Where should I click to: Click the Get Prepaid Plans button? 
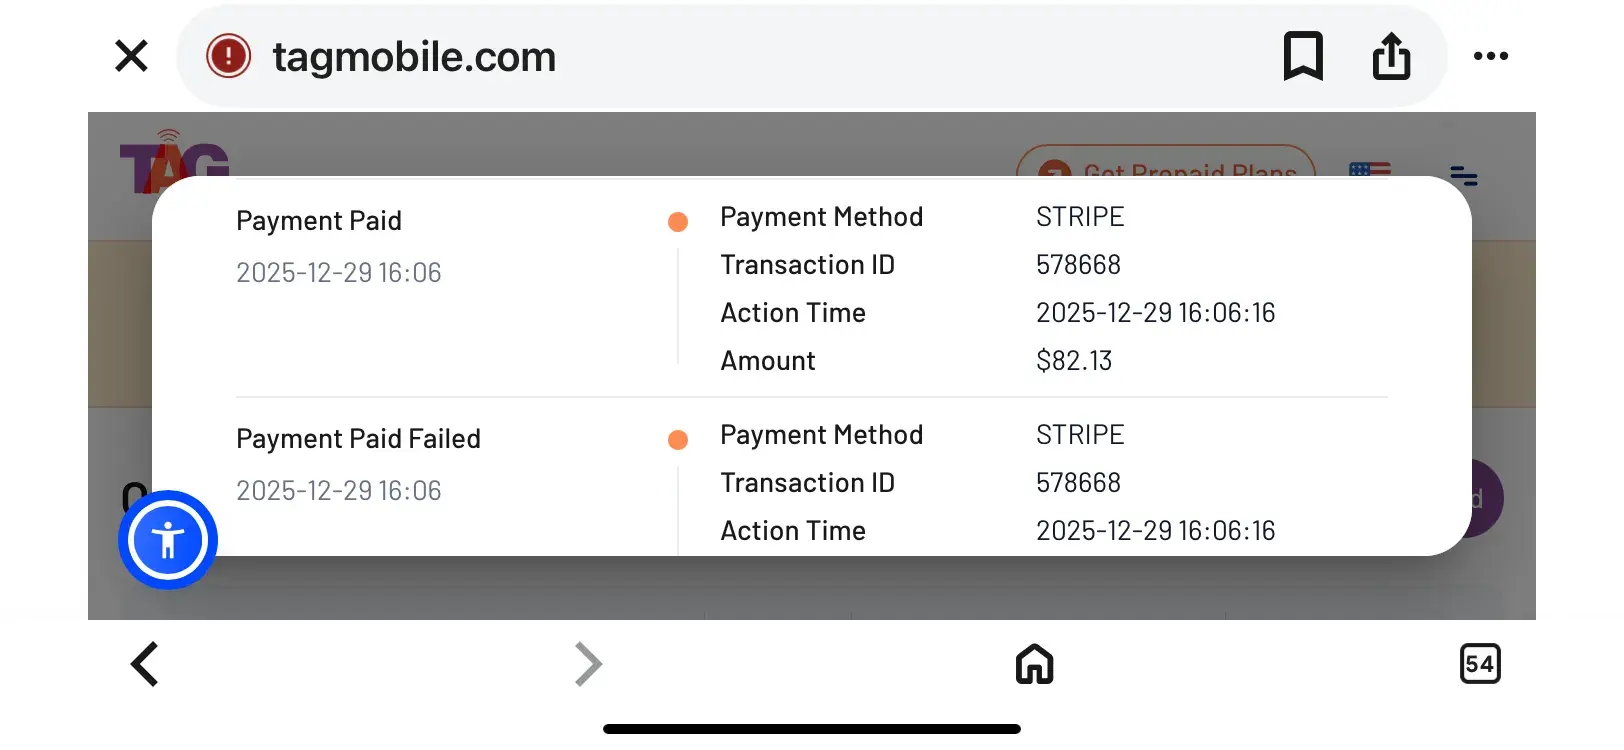(x=1166, y=164)
